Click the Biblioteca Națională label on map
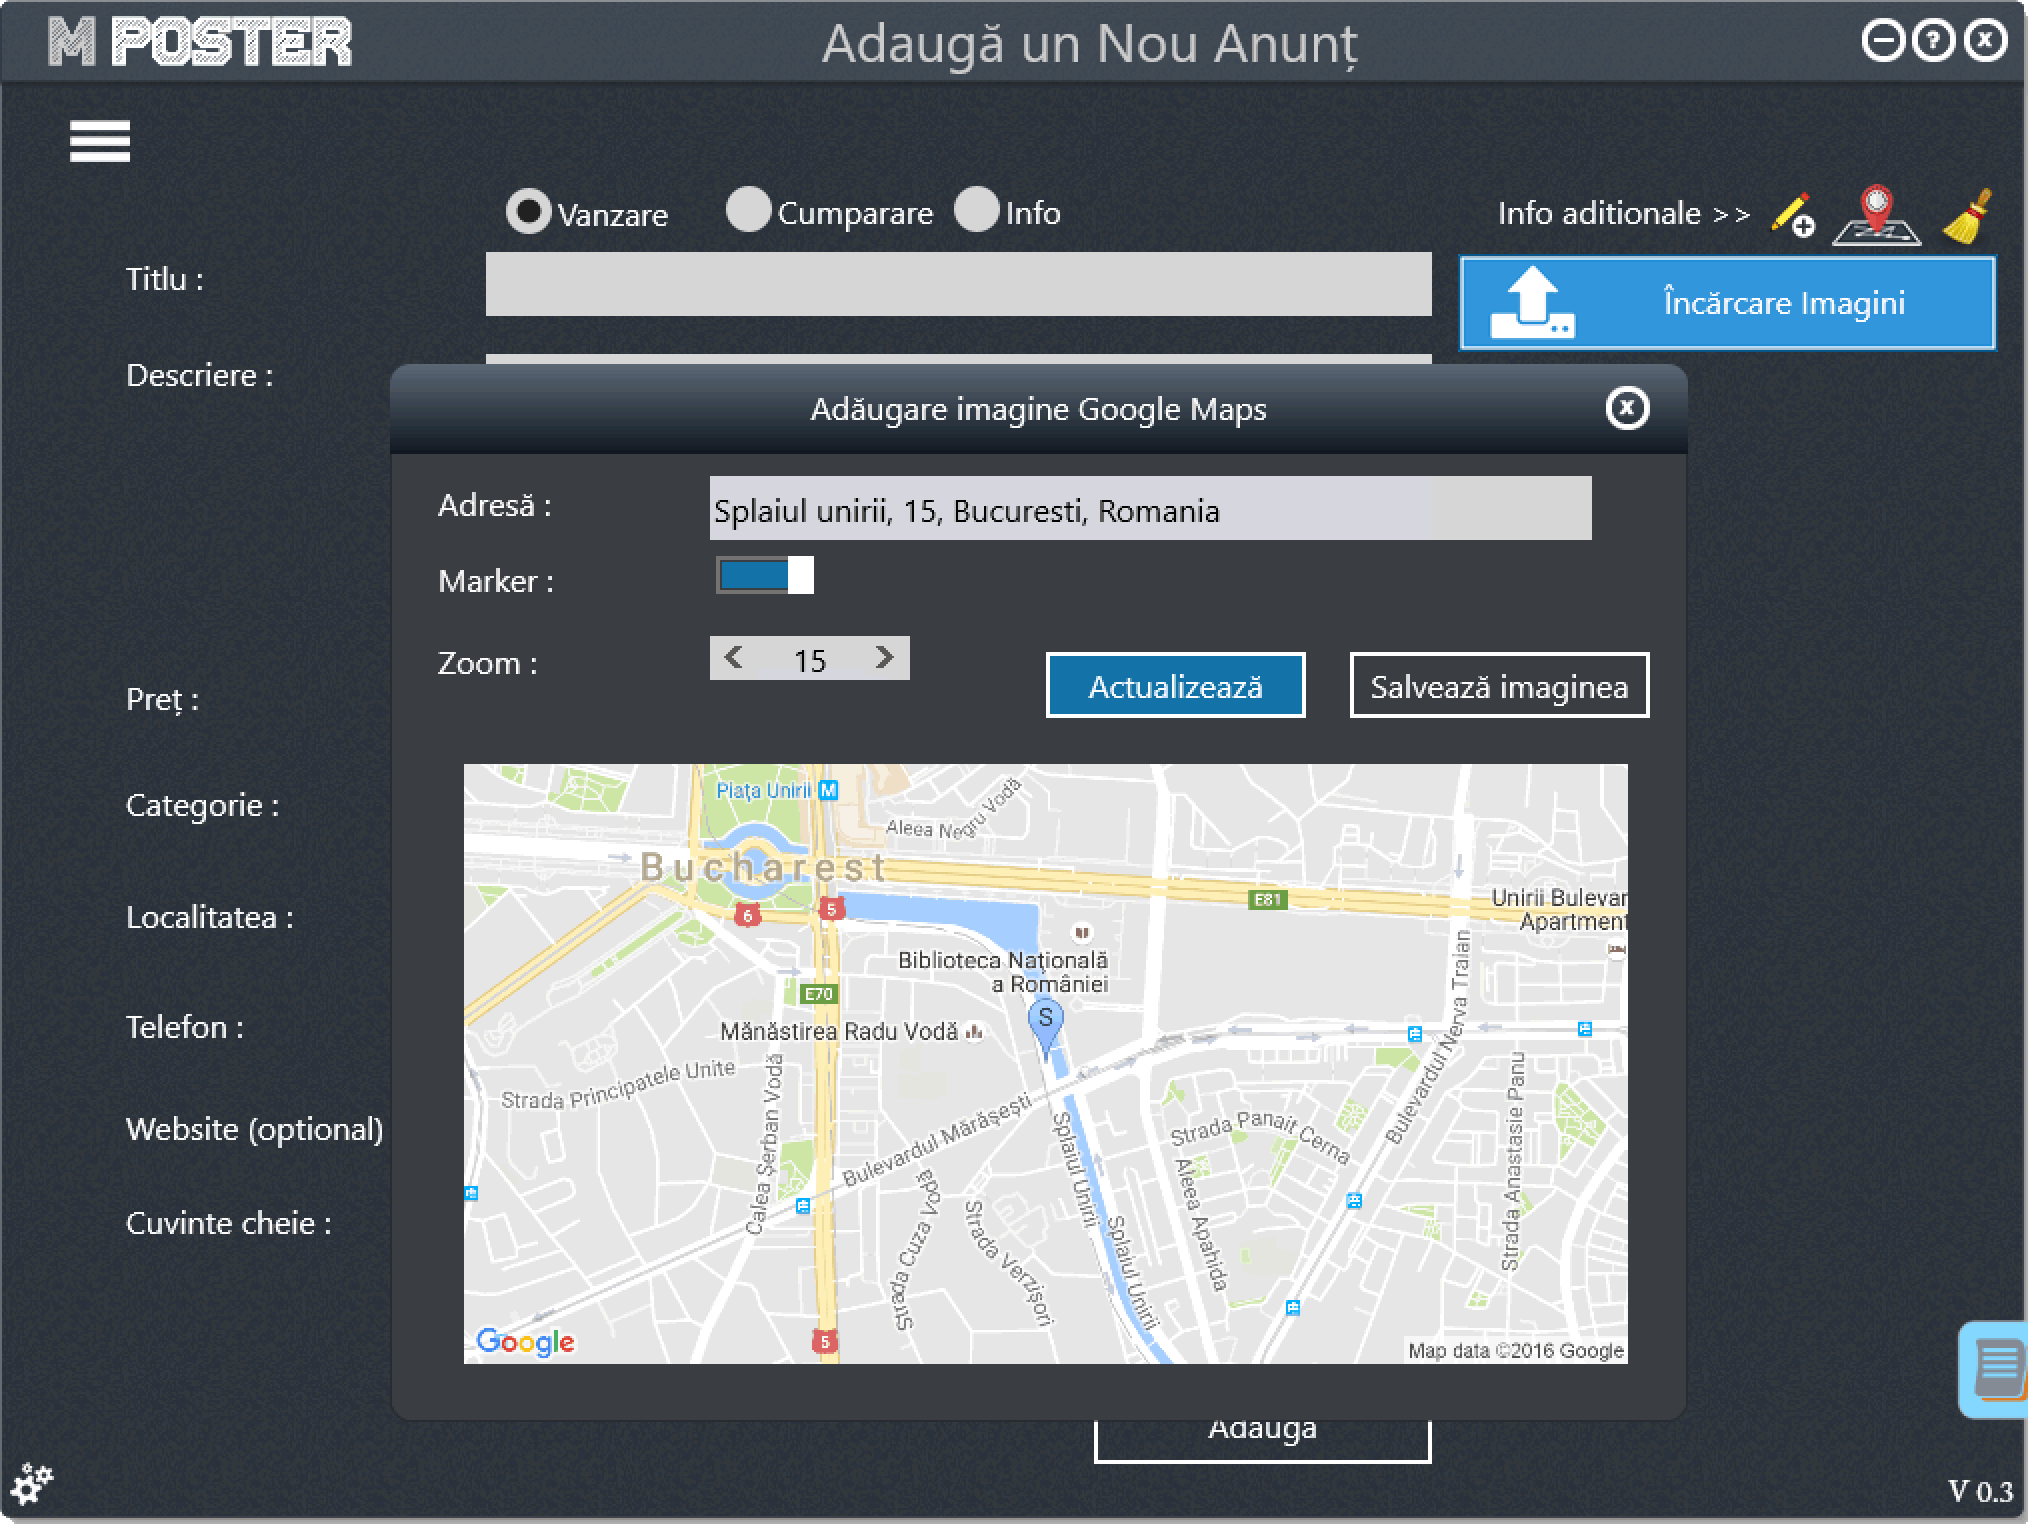The width and height of the screenshot is (2028, 1524). [1003, 971]
